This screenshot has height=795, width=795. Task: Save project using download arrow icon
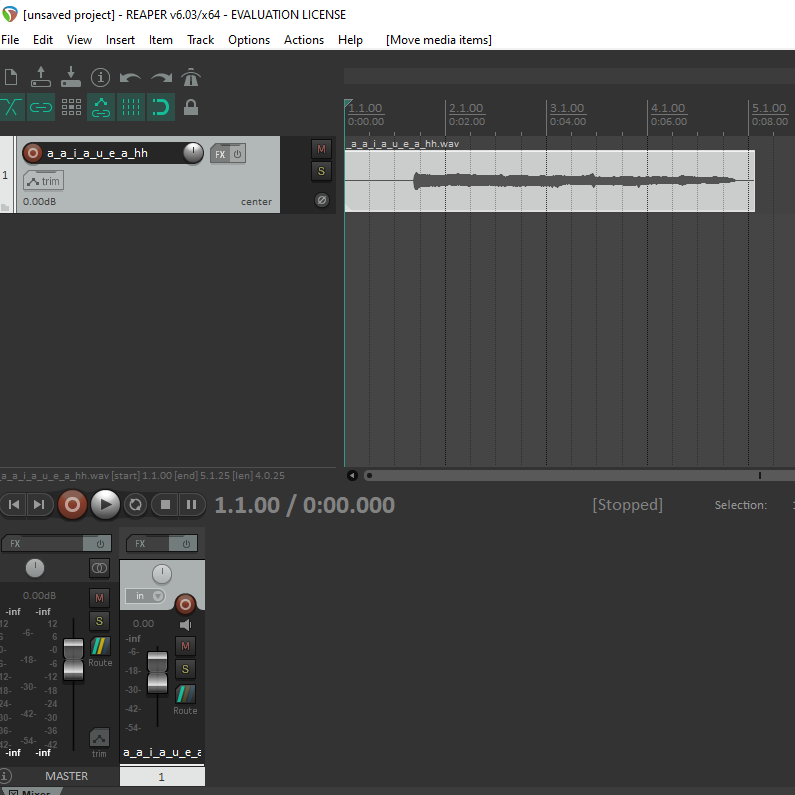(x=71, y=77)
